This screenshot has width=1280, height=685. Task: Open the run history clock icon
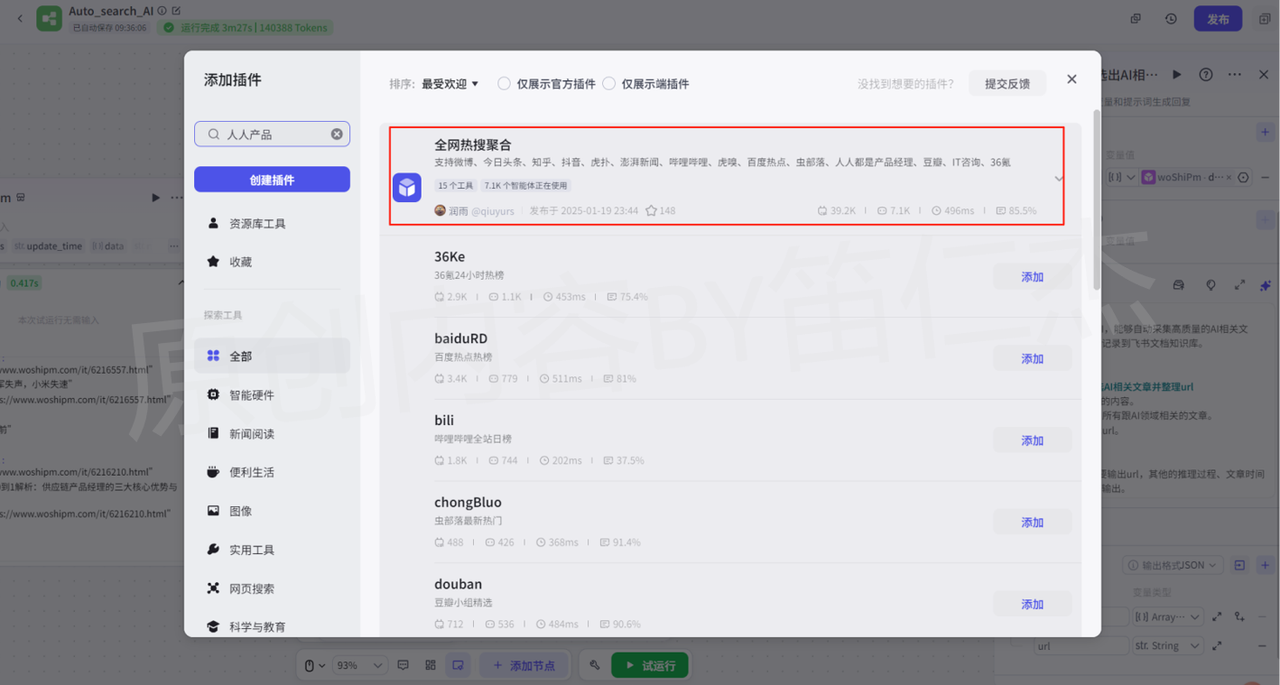pyautogui.click(x=1171, y=19)
